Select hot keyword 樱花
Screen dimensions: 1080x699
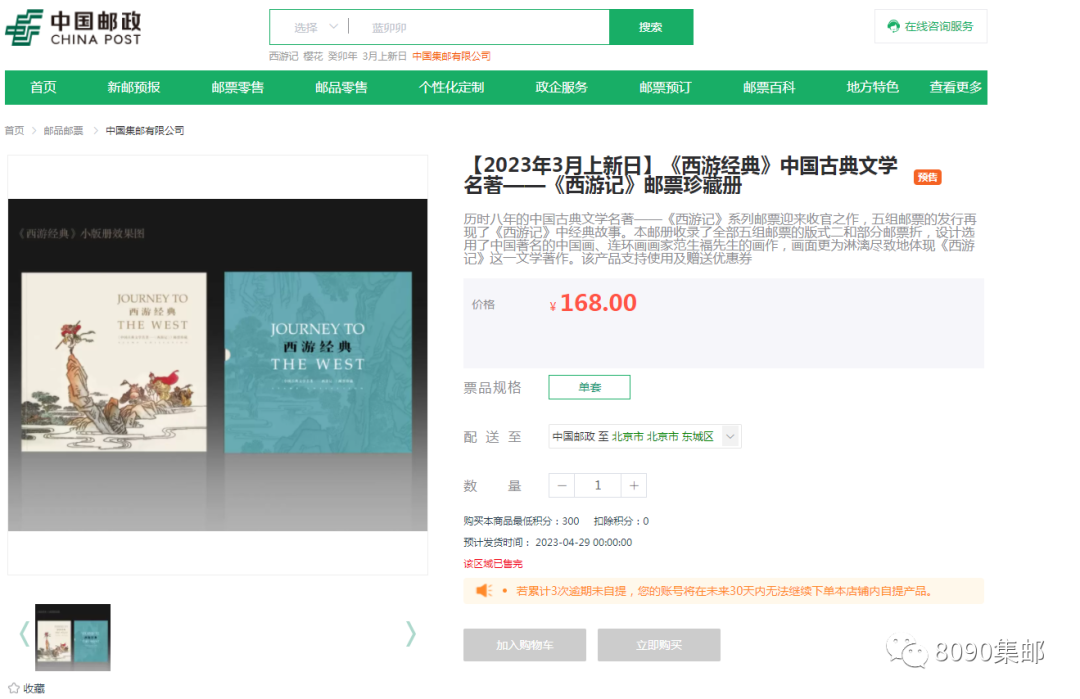tap(313, 56)
